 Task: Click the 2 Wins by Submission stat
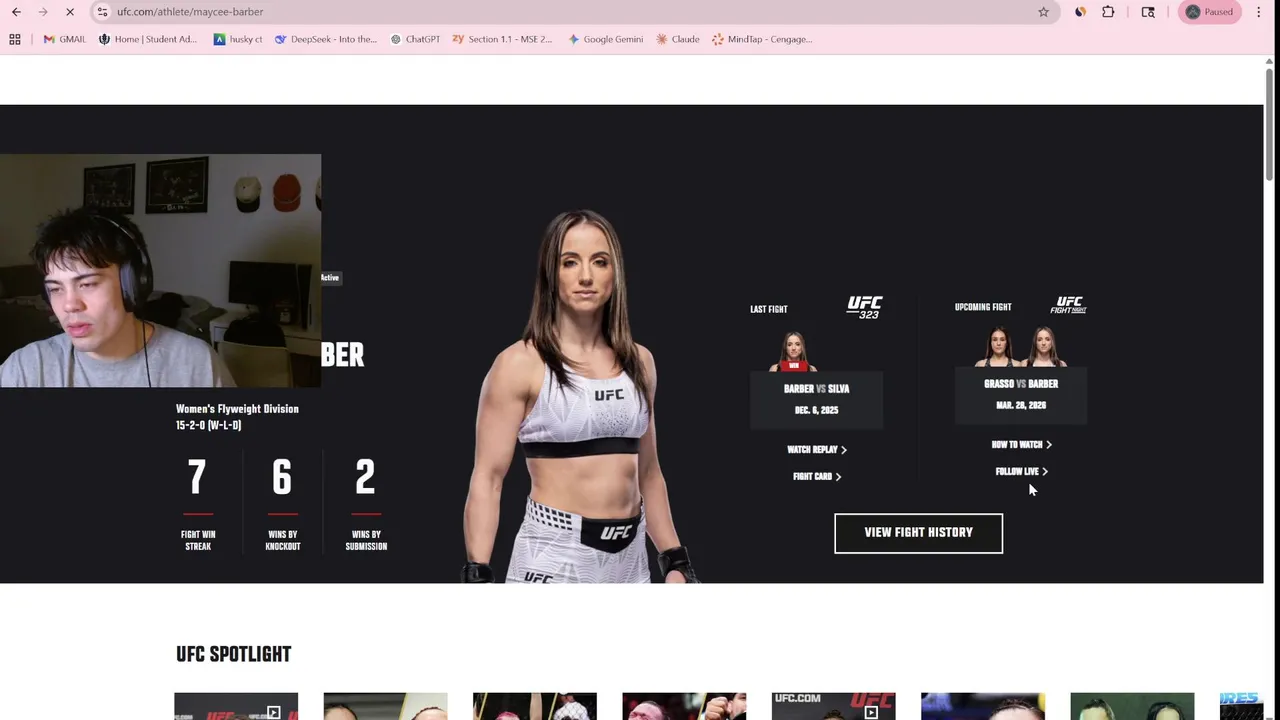click(x=366, y=505)
